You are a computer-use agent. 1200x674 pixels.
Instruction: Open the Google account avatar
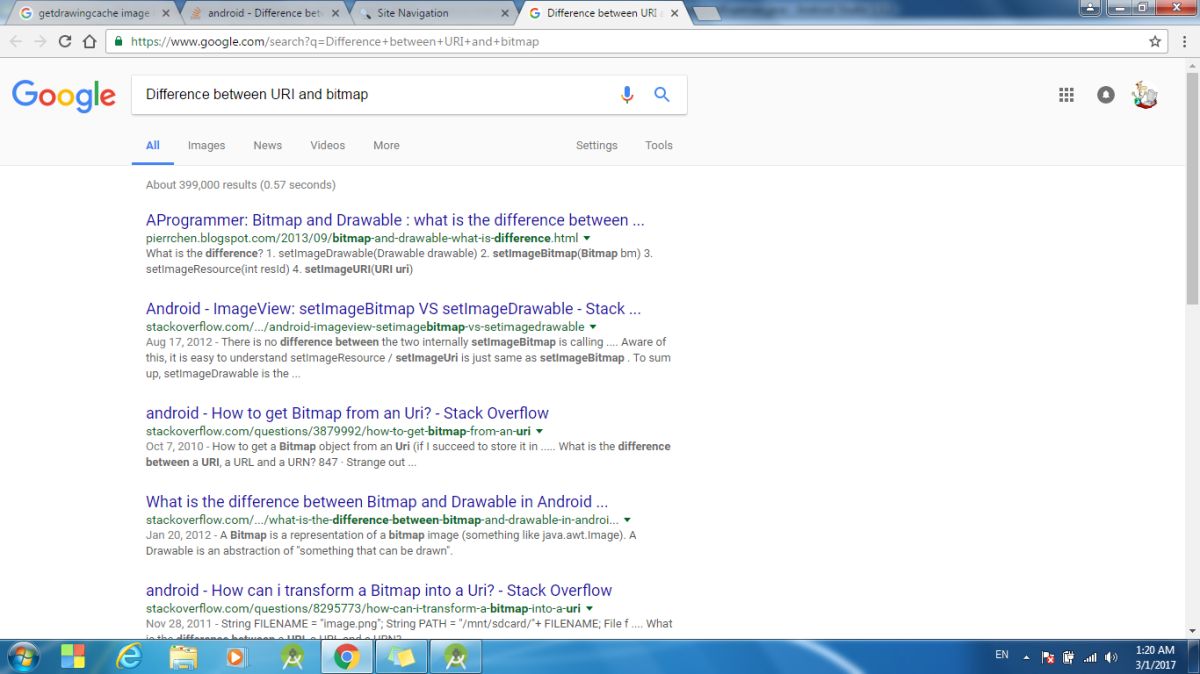1144,94
